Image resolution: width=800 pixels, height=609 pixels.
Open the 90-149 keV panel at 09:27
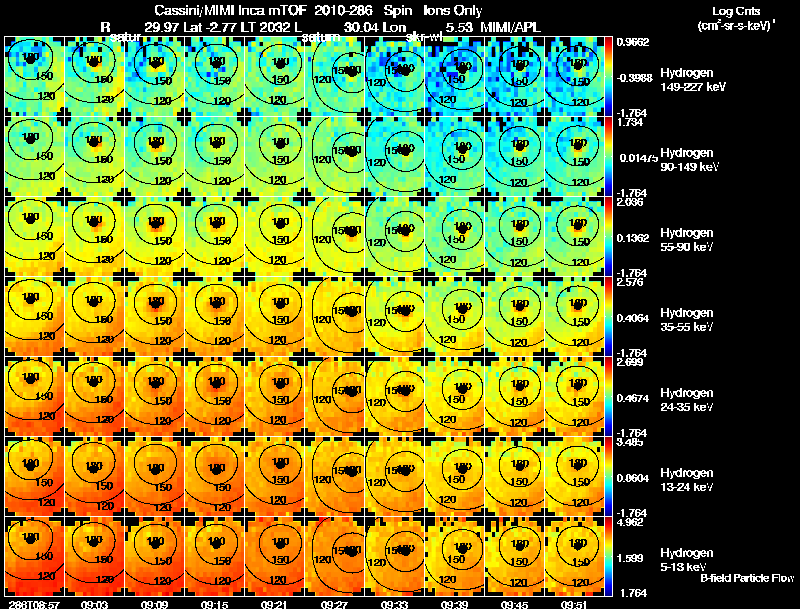click(335, 157)
